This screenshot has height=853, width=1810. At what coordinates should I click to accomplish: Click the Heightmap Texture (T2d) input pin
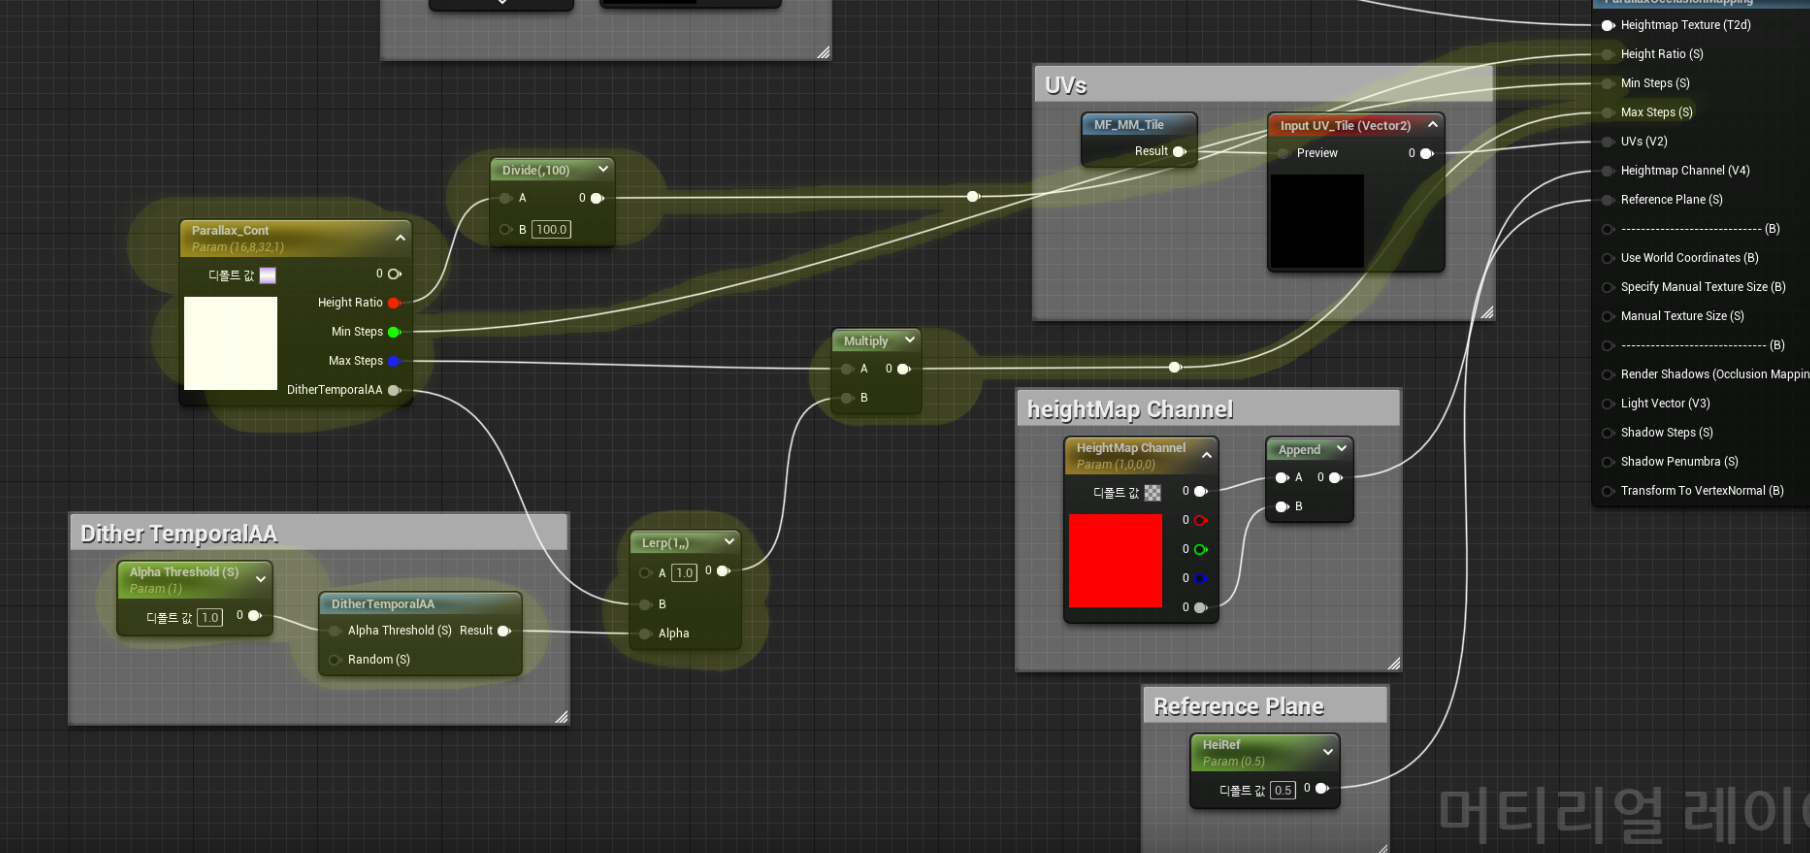coord(1608,25)
